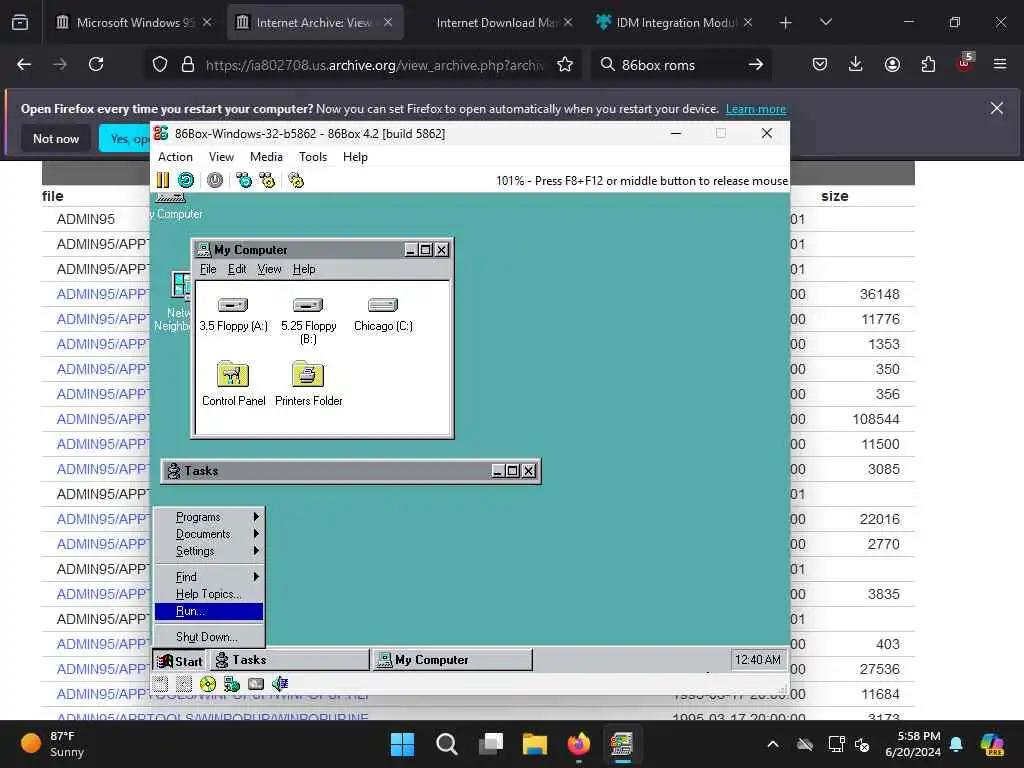Open Firefox hamburger menu
Screen dimensions: 1024x768
point(1000,65)
